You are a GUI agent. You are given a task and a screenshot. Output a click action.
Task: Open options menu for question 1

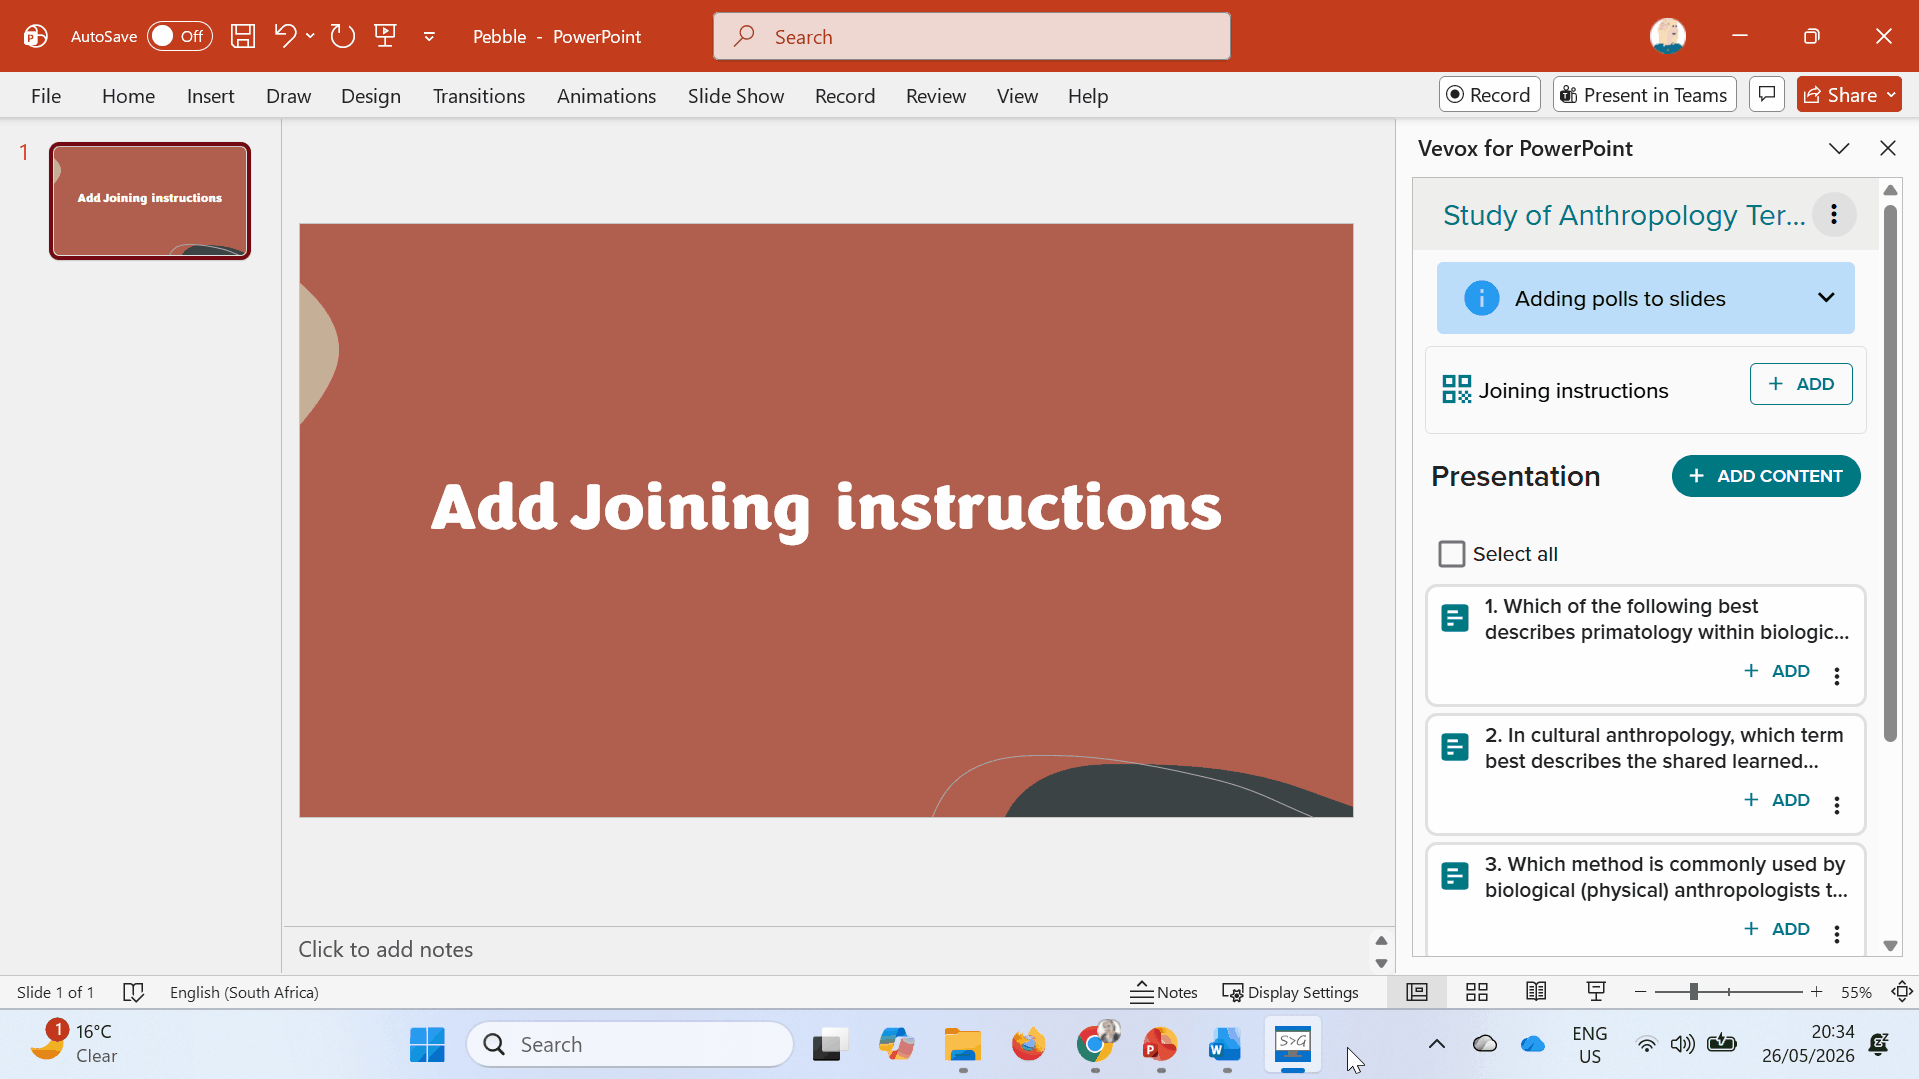pyautogui.click(x=1837, y=676)
